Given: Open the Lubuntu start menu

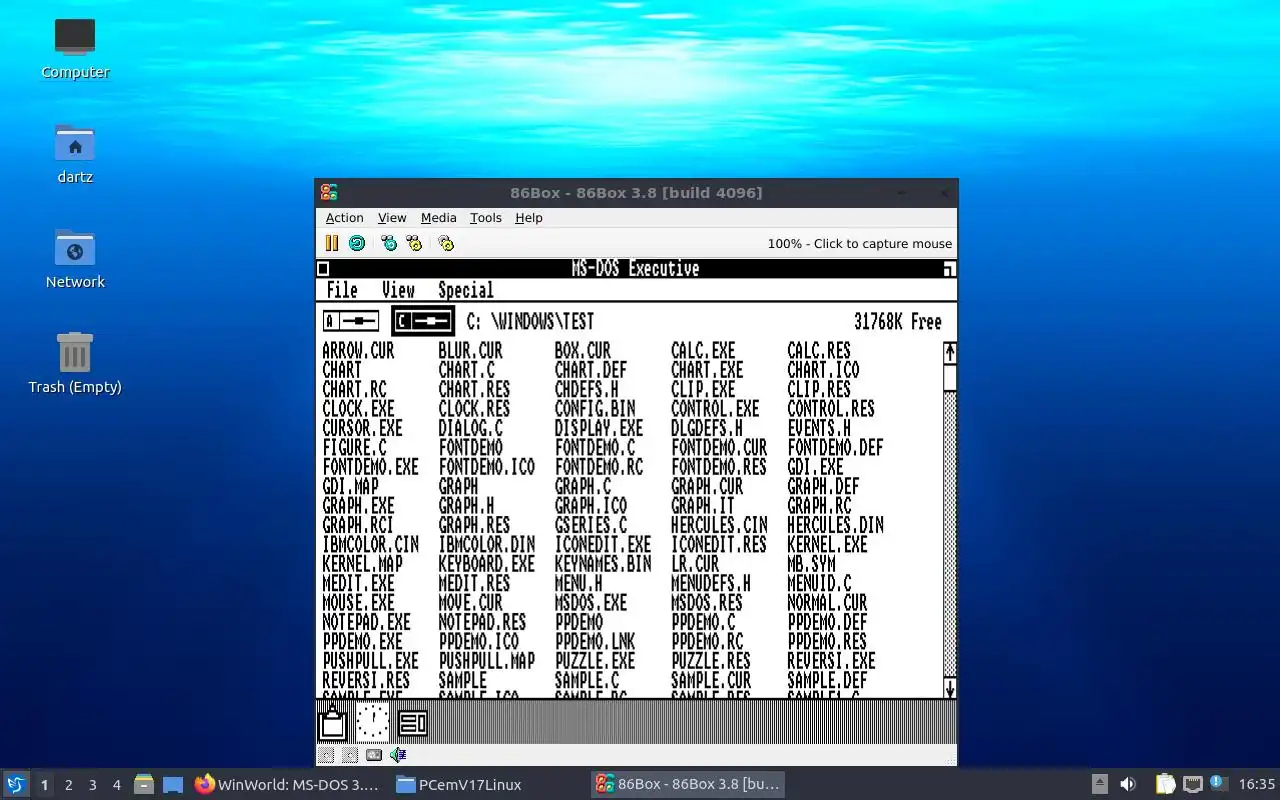Looking at the screenshot, I should point(16,784).
